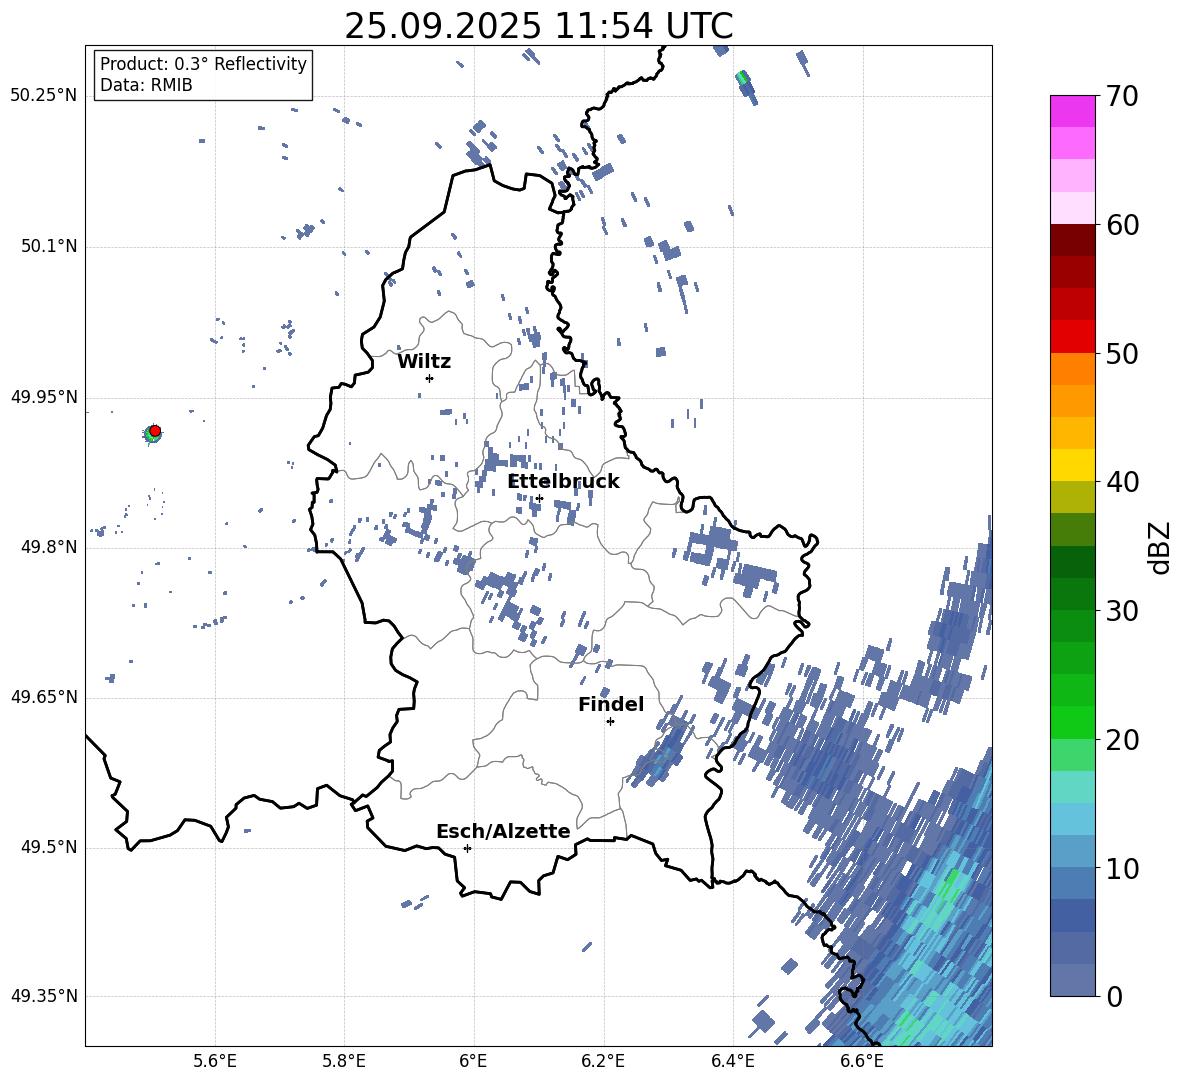
Task: Click the 5.8°E longitude label
Action: [344, 1061]
